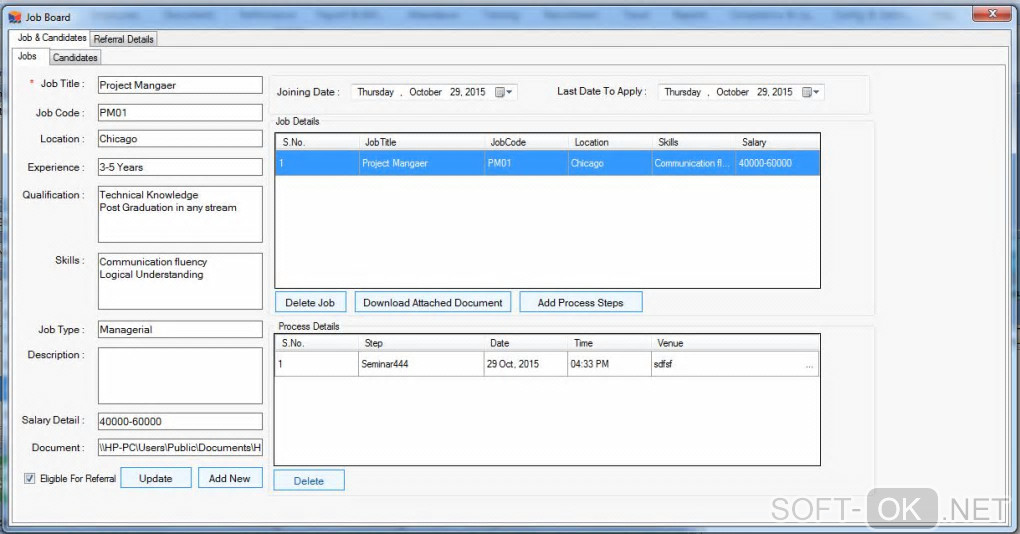This screenshot has height=534, width=1020.
Task: Open the Last Date To Apply calendar picker
Action: tap(811, 92)
